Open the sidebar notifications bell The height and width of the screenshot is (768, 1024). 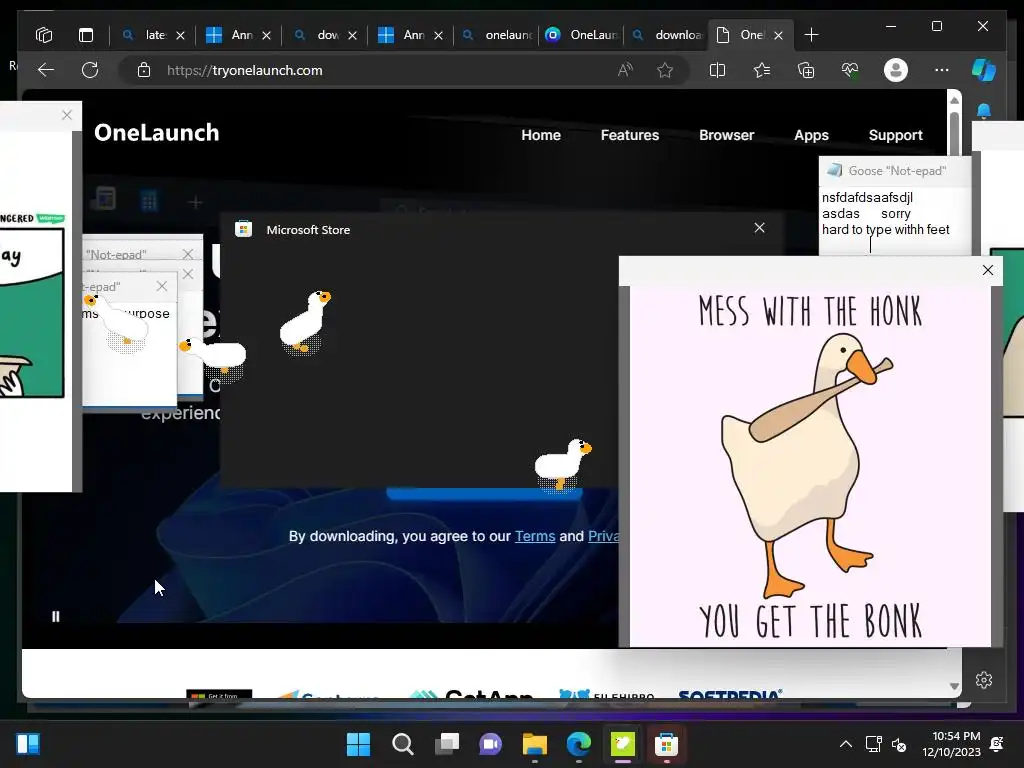click(984, 111)
